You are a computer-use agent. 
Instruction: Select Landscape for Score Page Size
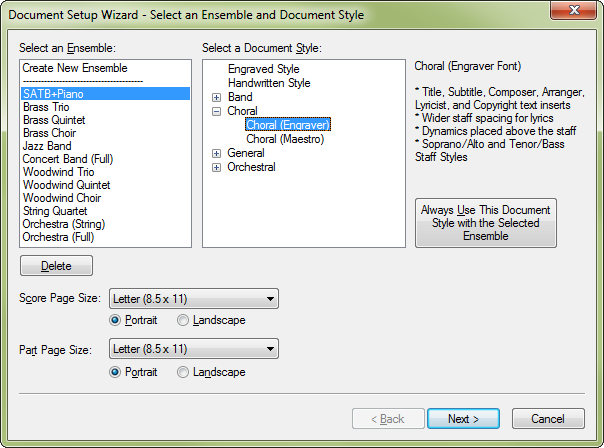(x=183, y=320)
